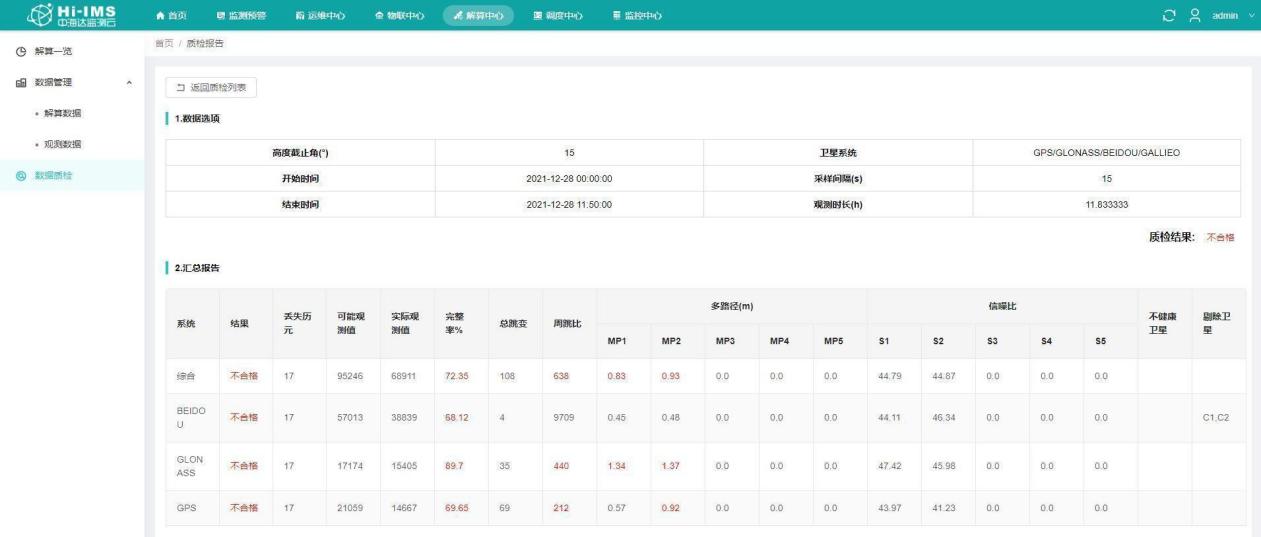Click the user avatar icon
Screen dimensions: 1261x537
pyautogui.click(x=1193, y=16)
